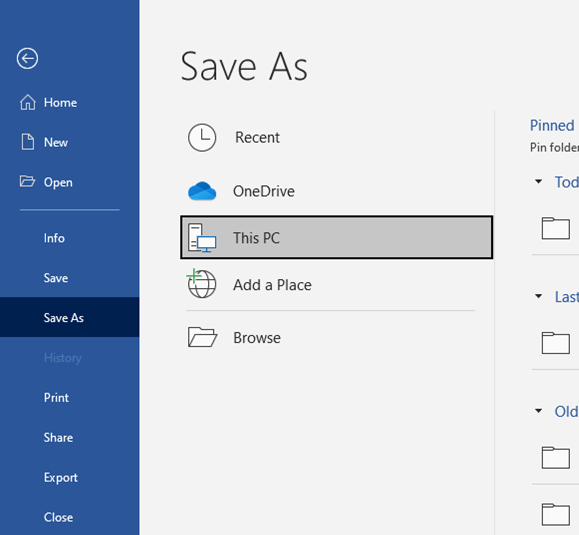Click the This PC computer icon
This screenshot has width=579, height=535.
[x=202, y=237]
